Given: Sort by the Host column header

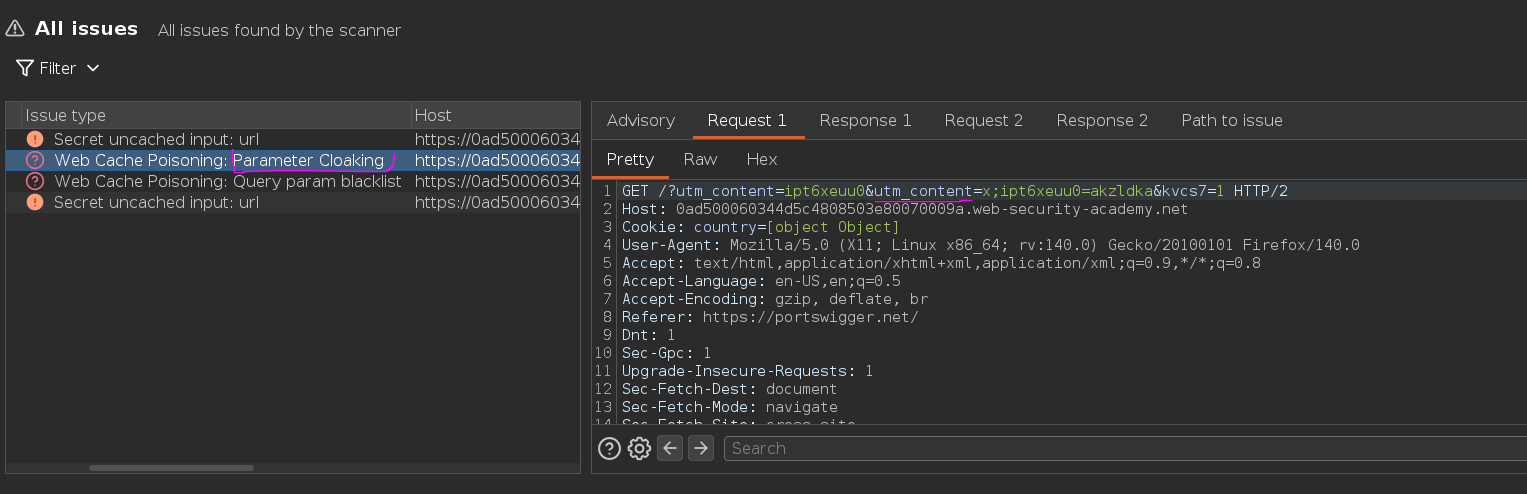Looking at the screenshot, I should (x=496, y=115).
